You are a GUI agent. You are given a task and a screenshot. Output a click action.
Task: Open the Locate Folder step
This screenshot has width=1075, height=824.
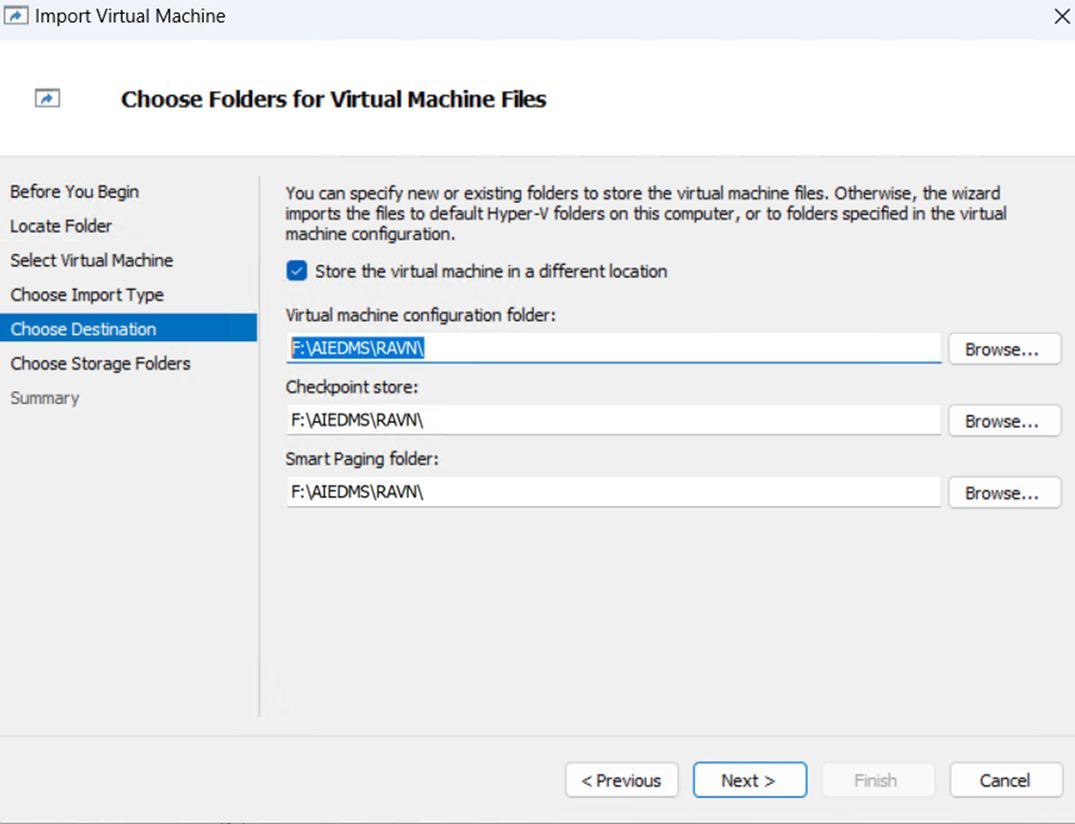click(61, 226)
